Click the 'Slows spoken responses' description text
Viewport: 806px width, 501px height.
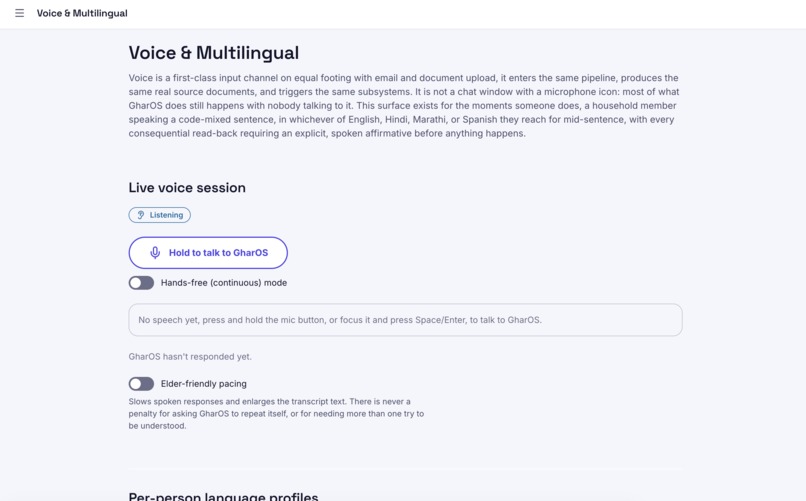(276, 414)
